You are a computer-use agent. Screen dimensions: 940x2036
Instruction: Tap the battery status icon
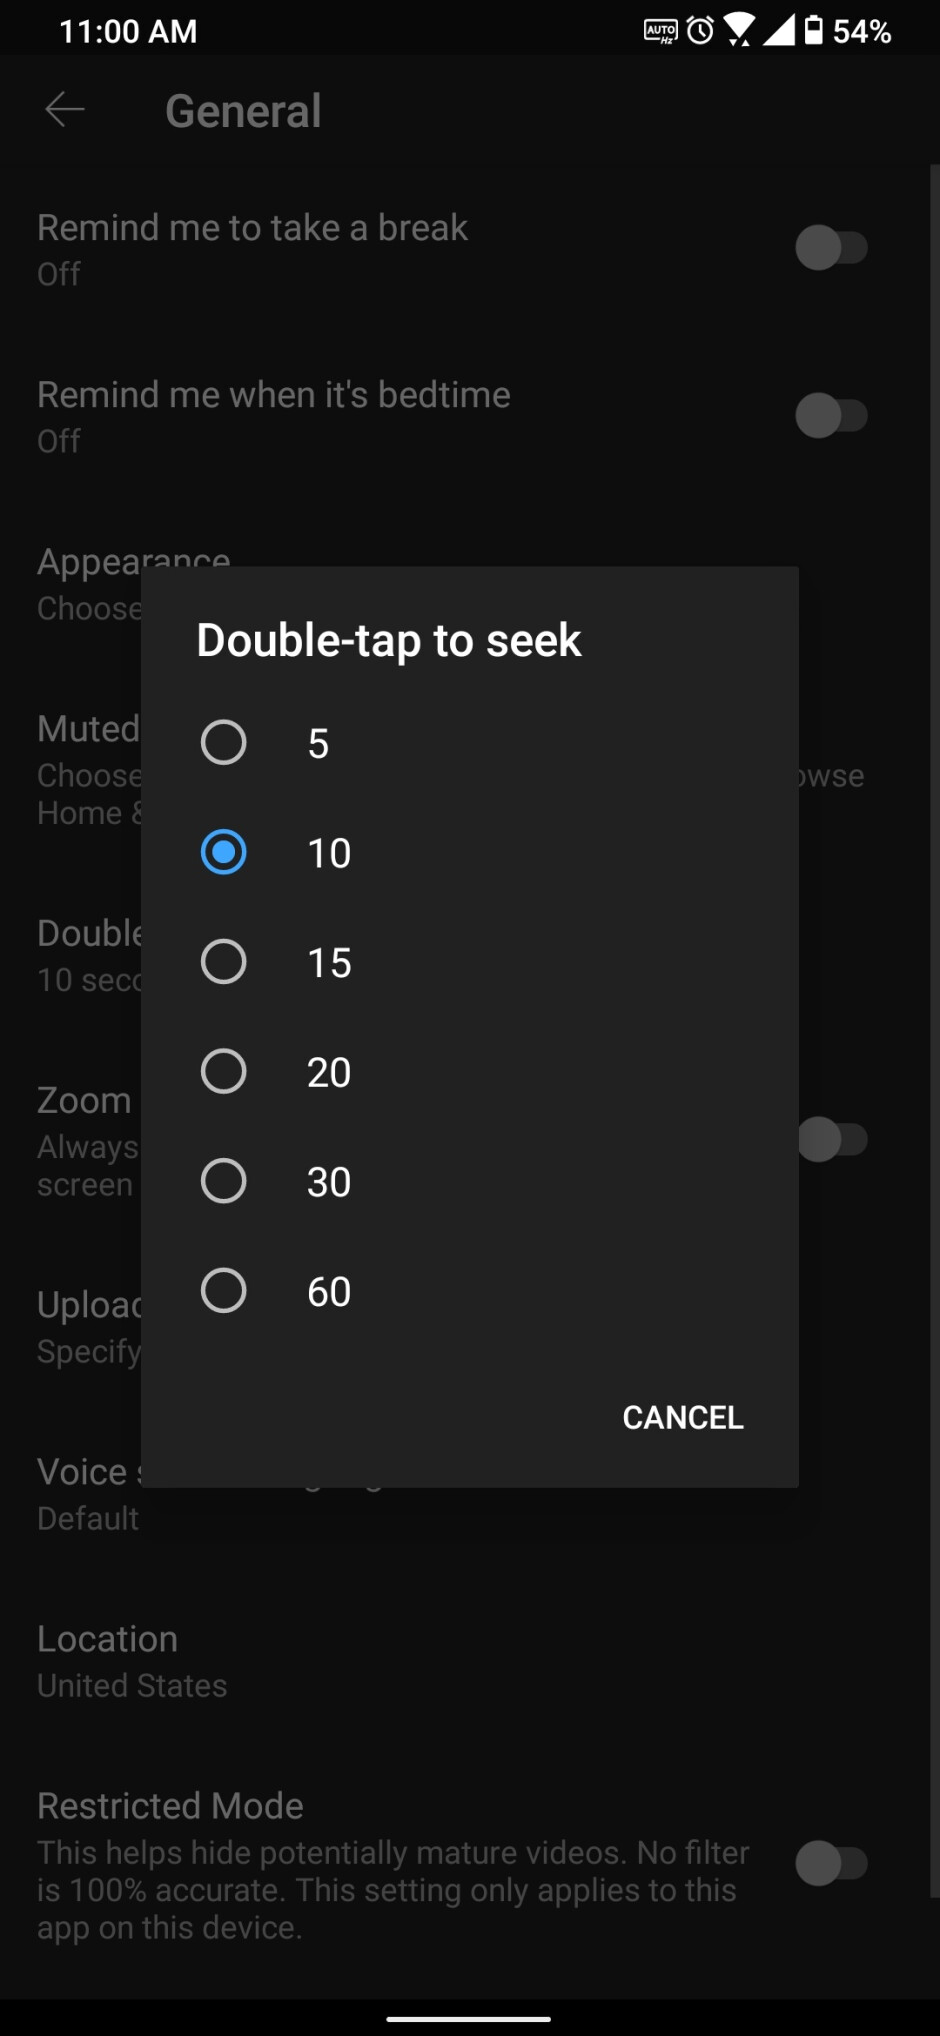(x=814, y=31)
